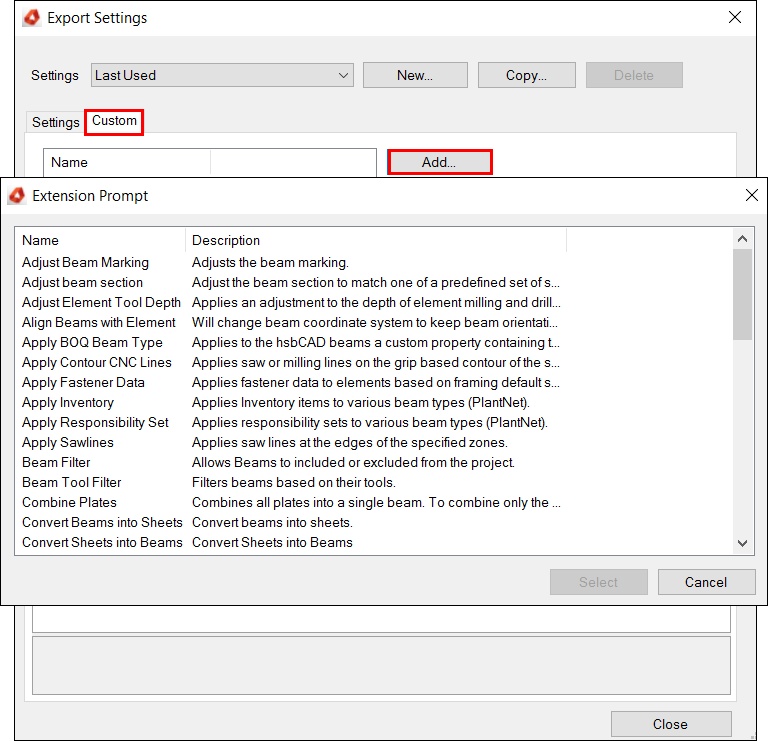This screenshot has height=741, width=768.
Task: Click Close in the Export Settings window
Action: 671,724
